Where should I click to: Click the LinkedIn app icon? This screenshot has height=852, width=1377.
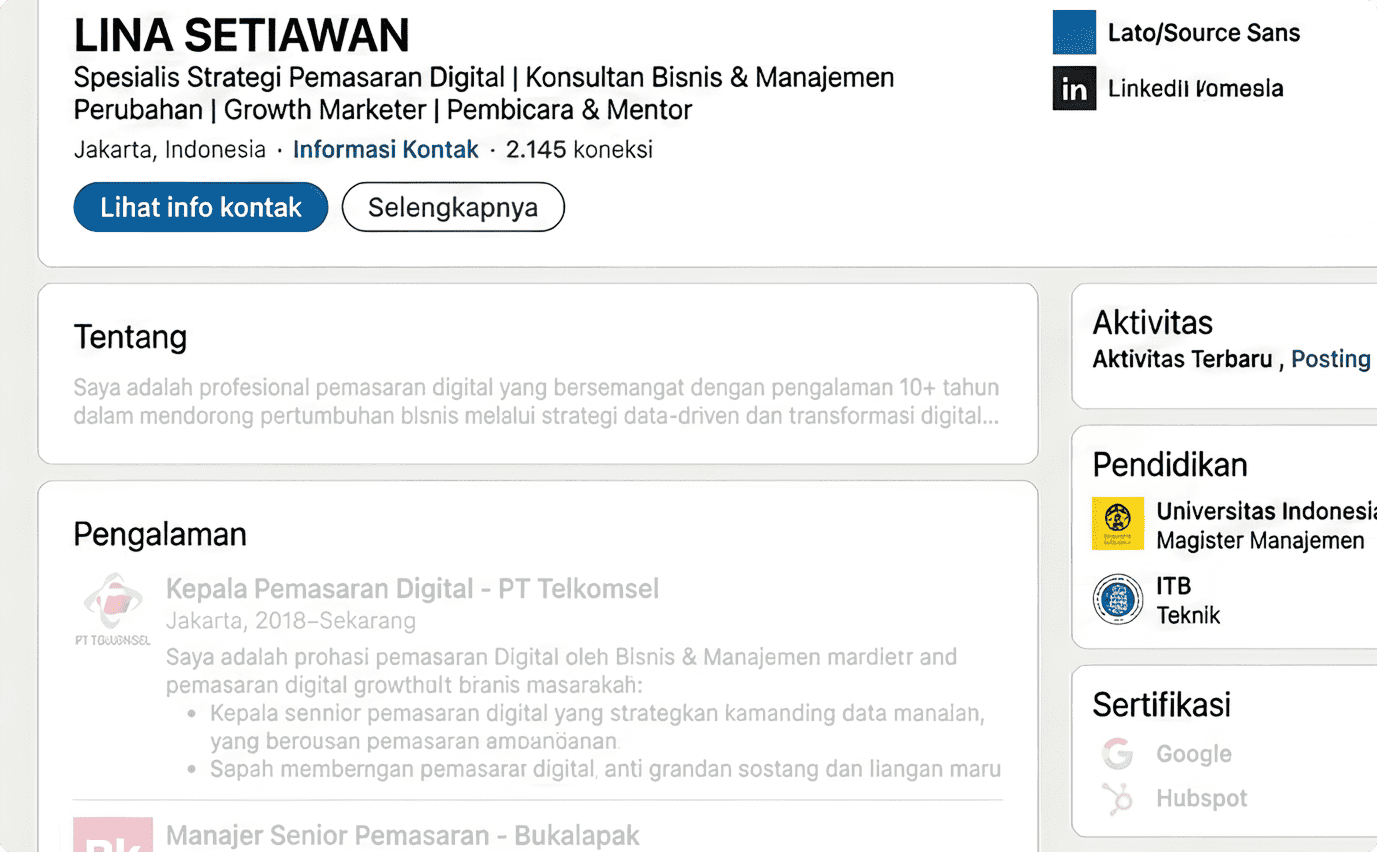(1072, 89)
